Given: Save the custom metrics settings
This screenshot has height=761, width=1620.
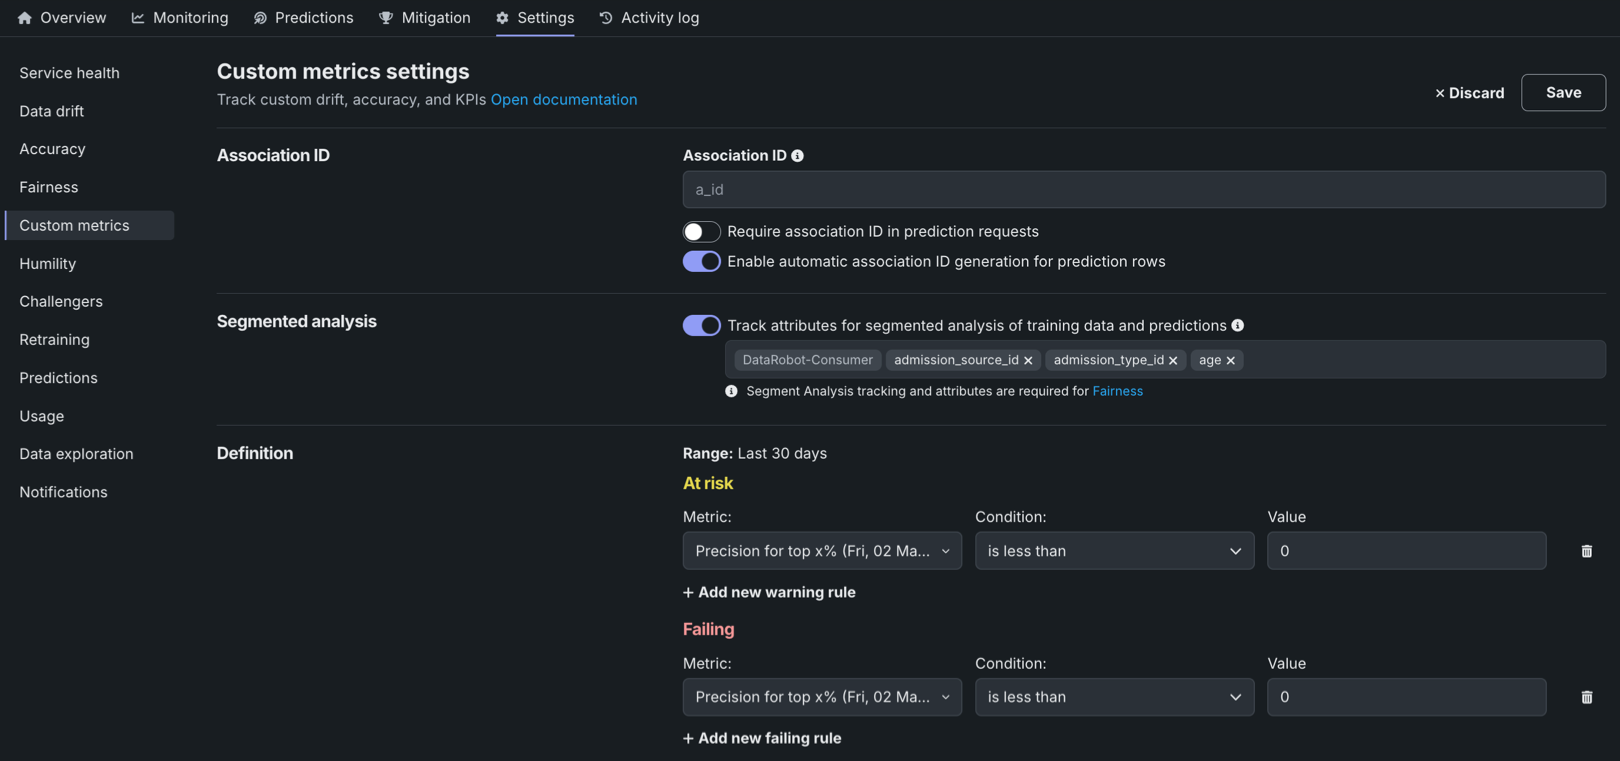Looking at the screenshot, I should 1563,93.
